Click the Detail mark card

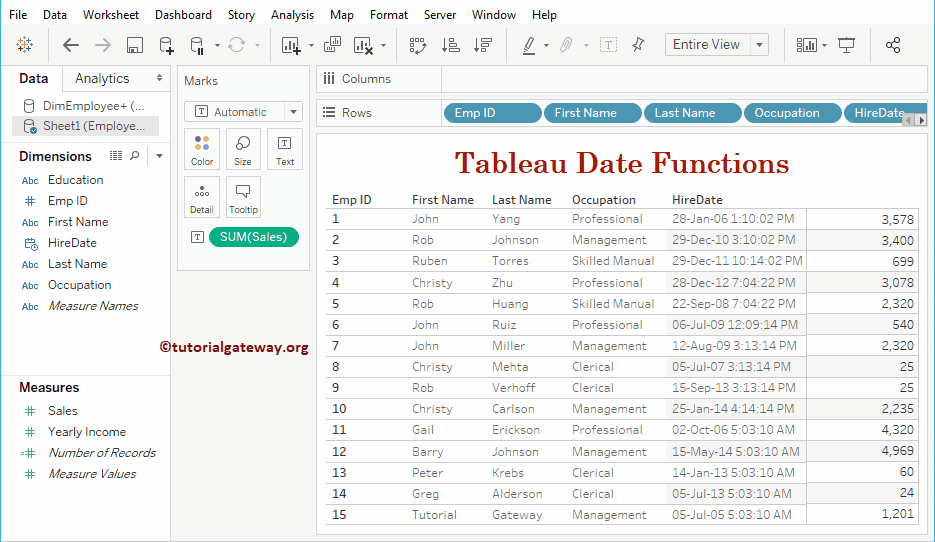pos(202,197)
